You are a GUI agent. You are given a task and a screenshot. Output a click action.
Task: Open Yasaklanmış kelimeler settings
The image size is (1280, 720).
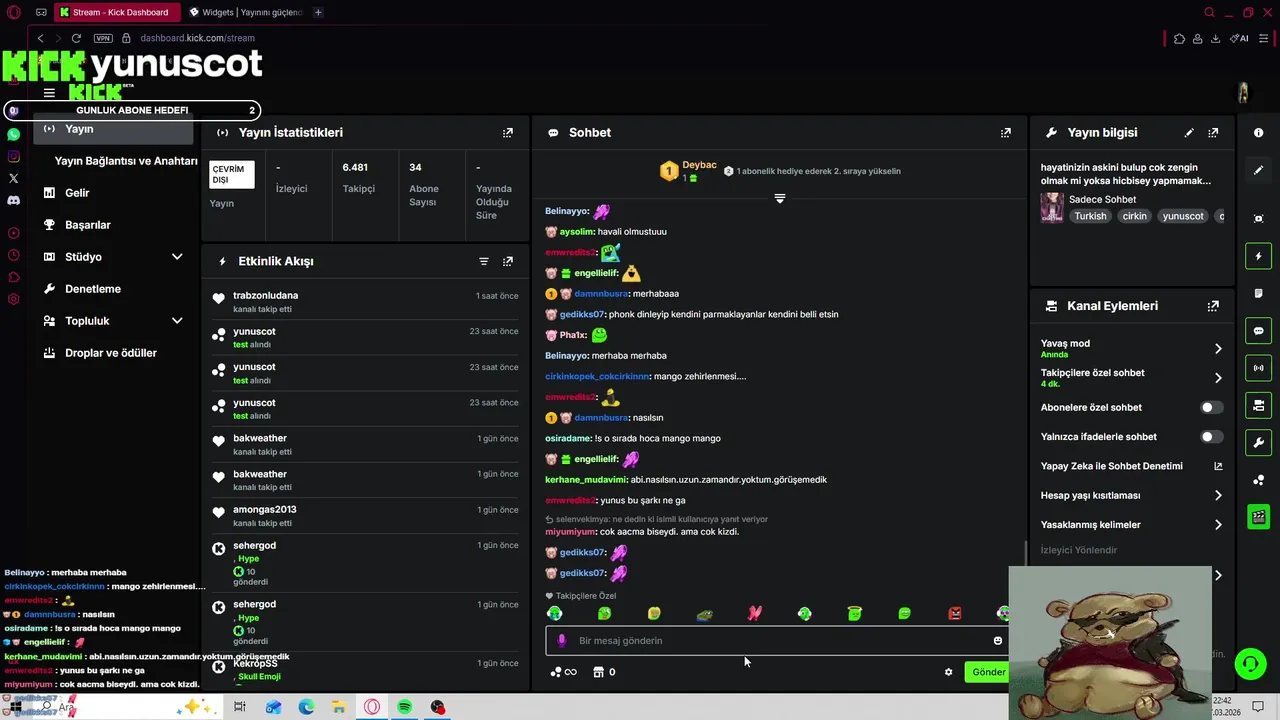(1131, 525)
